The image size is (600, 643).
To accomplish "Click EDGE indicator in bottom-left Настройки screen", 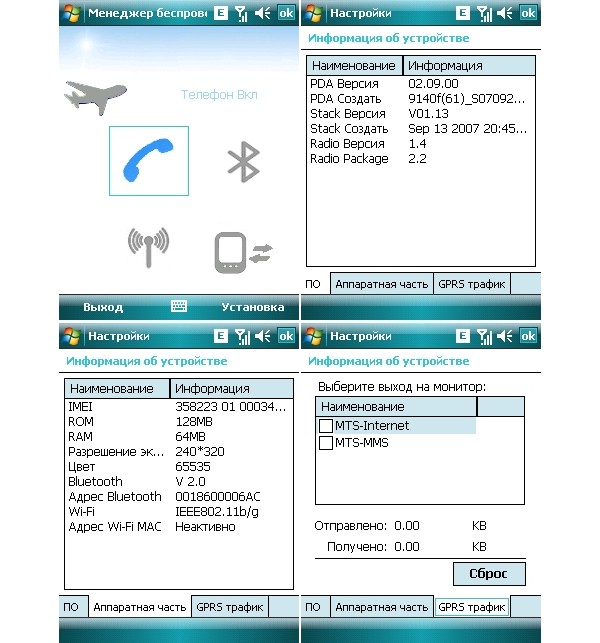I will (x=221, y=336).
